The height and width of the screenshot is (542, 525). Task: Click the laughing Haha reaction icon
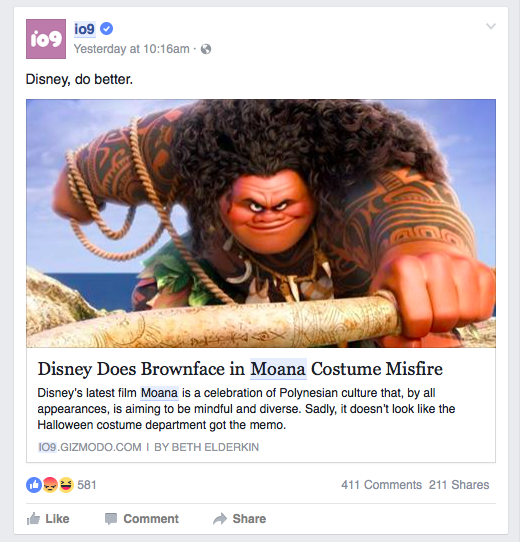[x=66, y=485]
